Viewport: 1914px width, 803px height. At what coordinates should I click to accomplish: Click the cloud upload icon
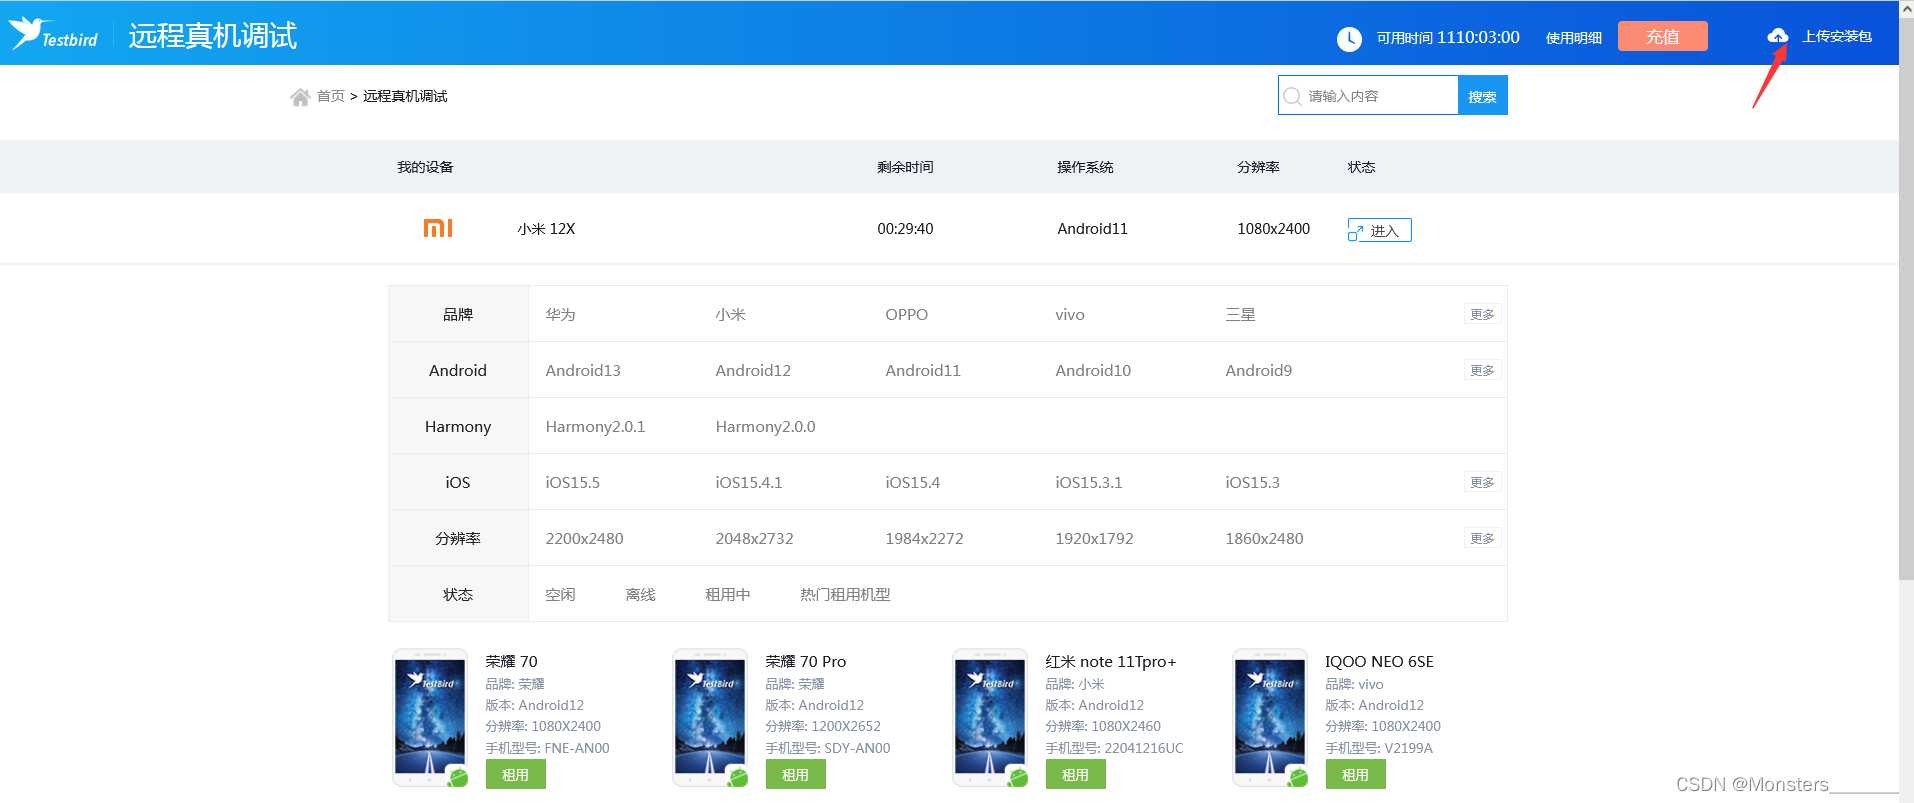[x=1777, y=36]
